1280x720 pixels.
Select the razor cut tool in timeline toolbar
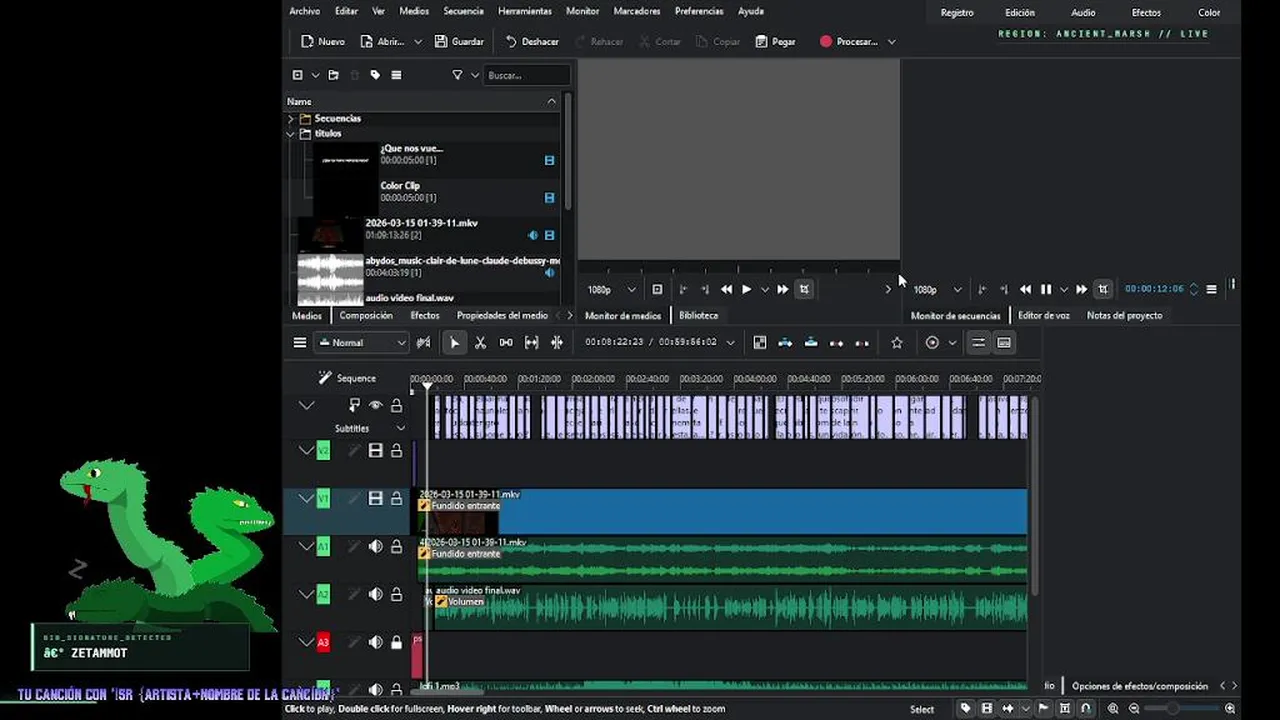[x=480, y=343]
